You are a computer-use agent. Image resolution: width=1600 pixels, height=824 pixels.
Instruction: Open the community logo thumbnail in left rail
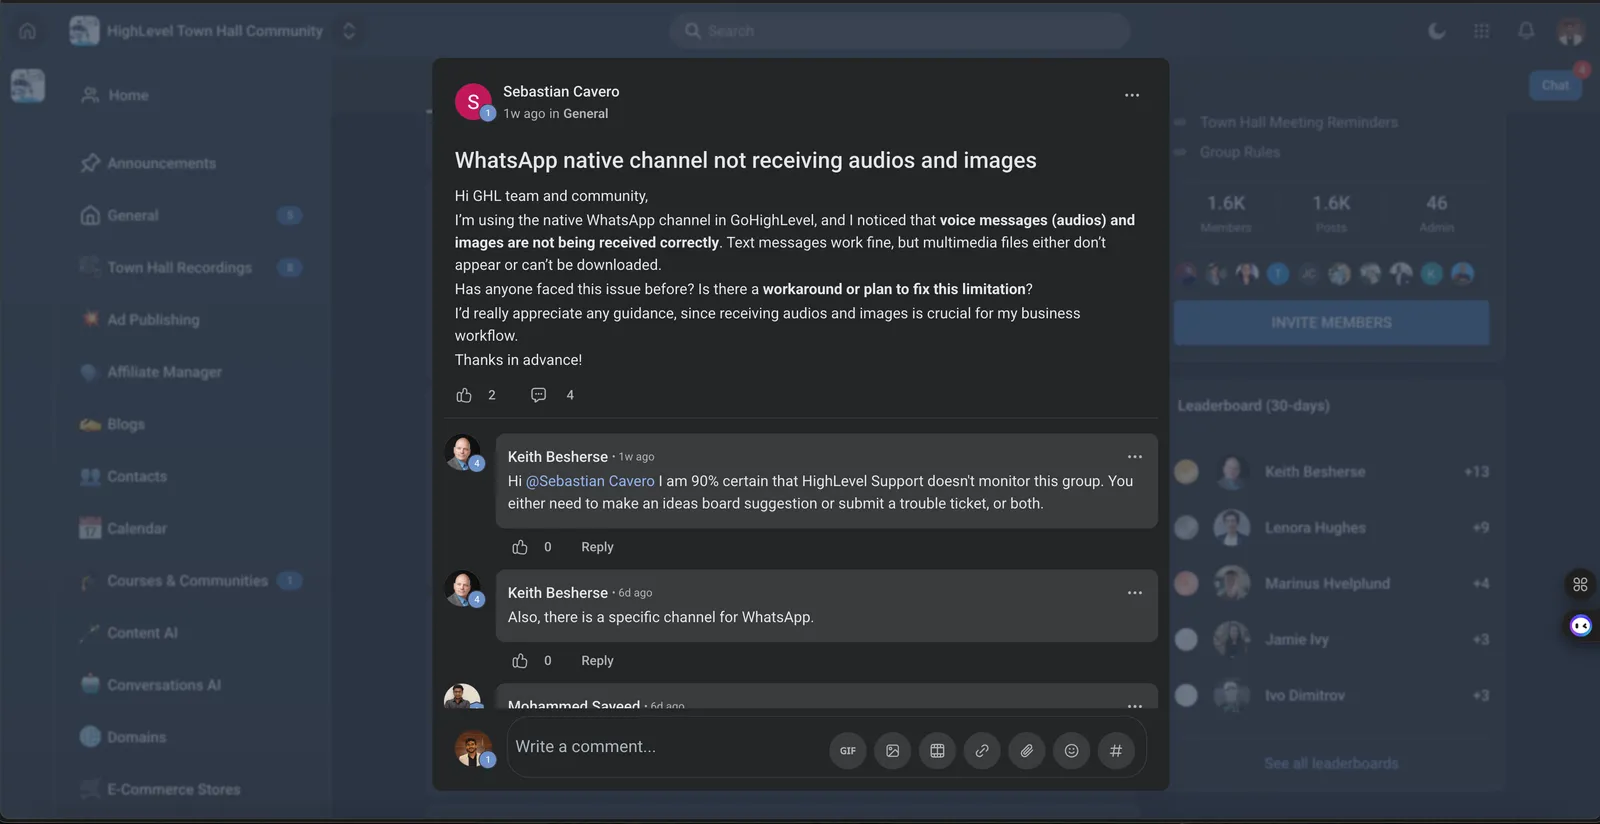point(28,86)
